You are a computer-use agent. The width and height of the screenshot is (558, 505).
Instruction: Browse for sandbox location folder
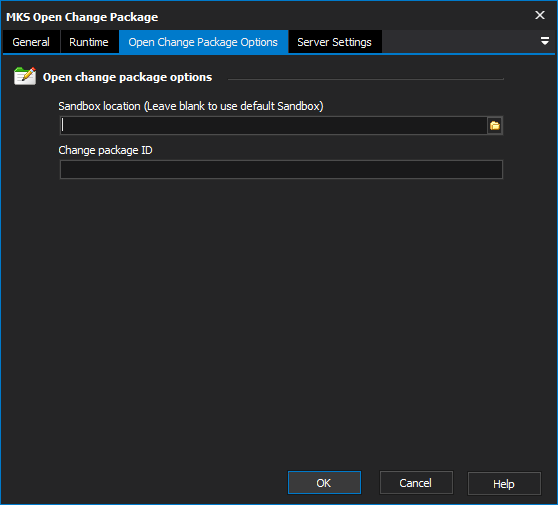[495, 126]
